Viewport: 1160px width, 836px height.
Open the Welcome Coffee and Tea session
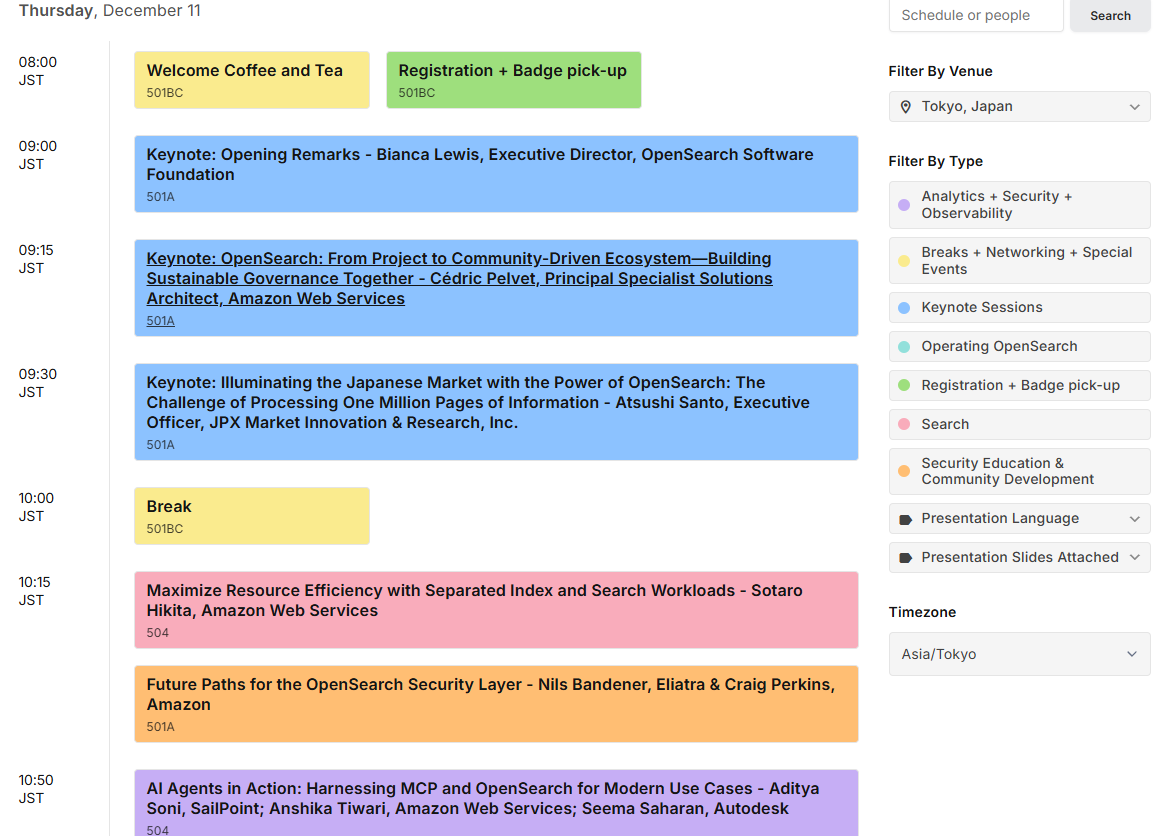point(252,80)
